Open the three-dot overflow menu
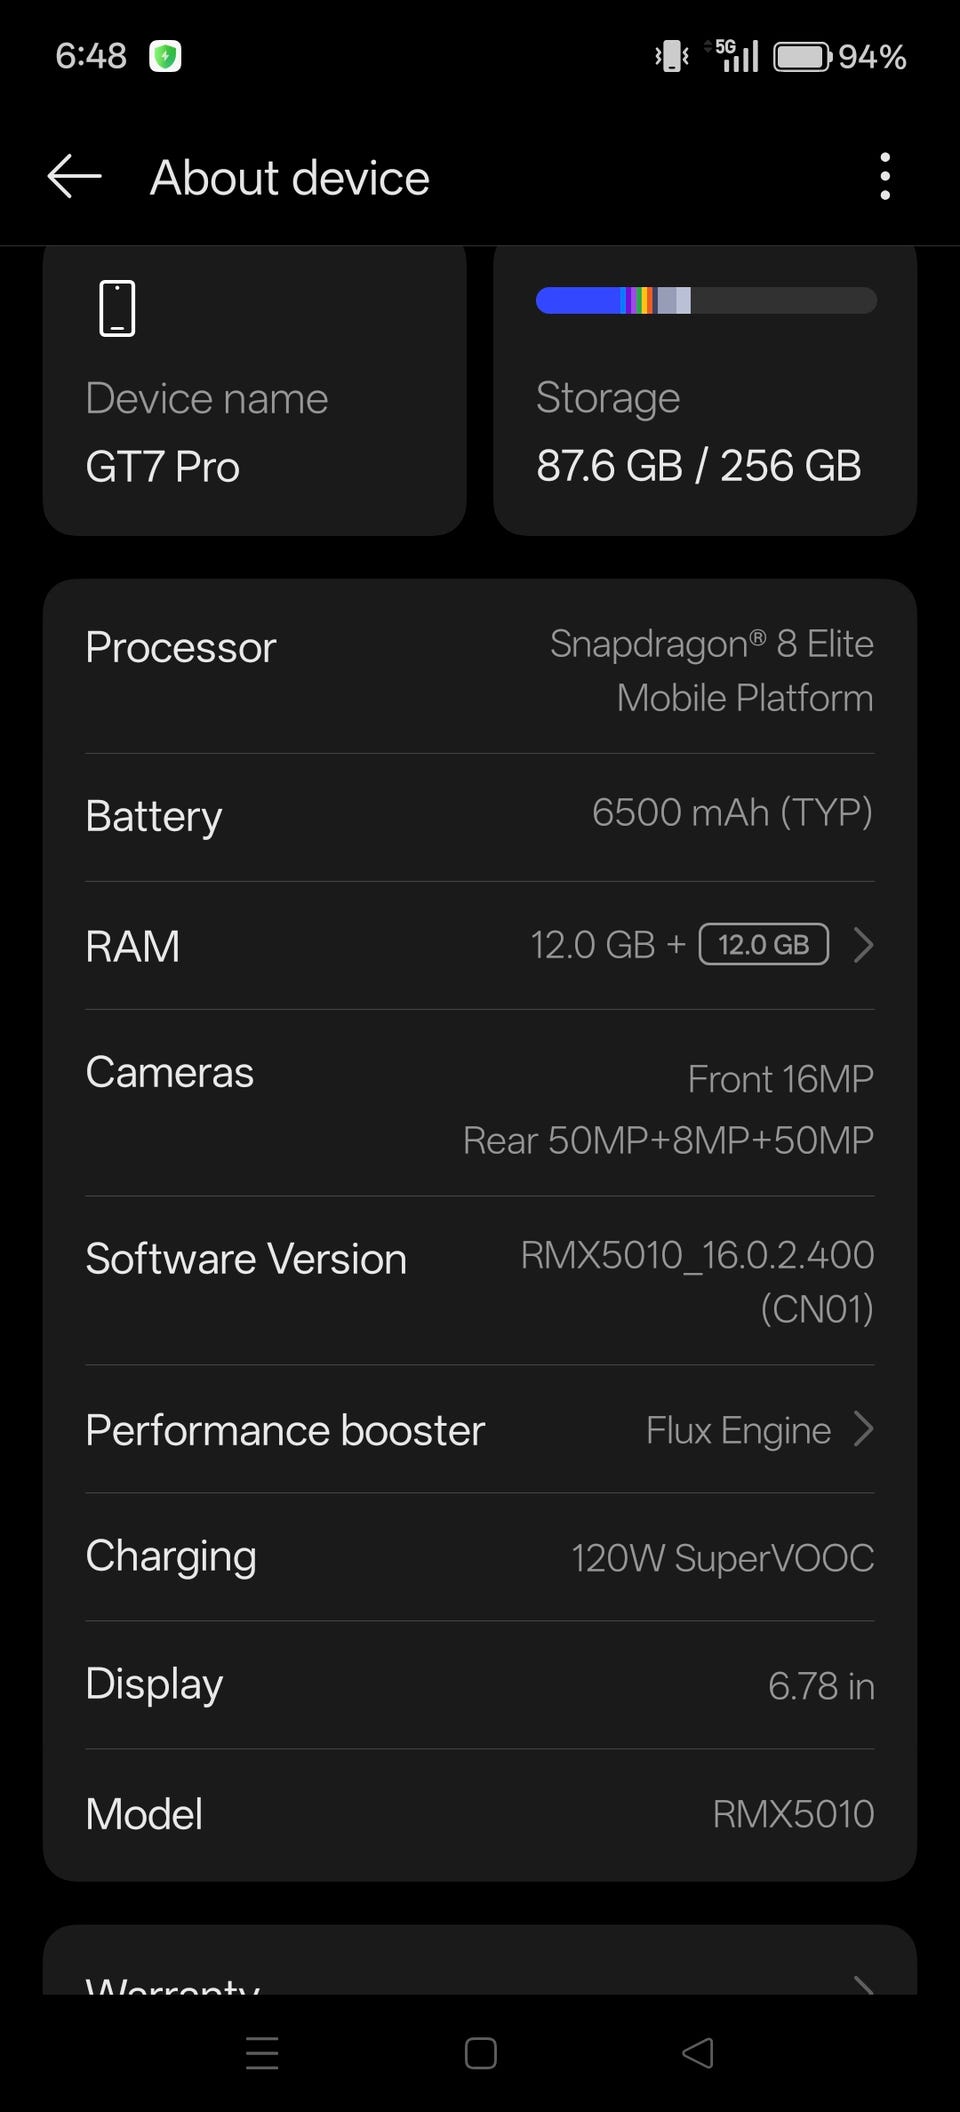 pos(884,177)
